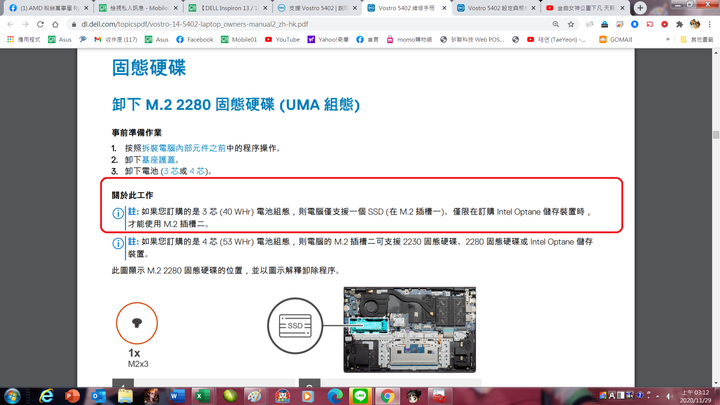Open the momo購物網 bookmark
Viewport: 720px width, 405px height.
[409, 39]
